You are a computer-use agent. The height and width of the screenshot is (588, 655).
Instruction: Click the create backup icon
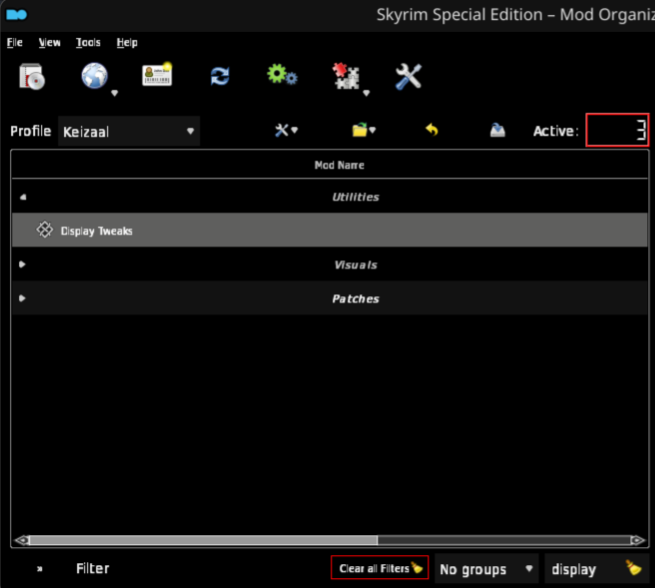pos(497,130)
